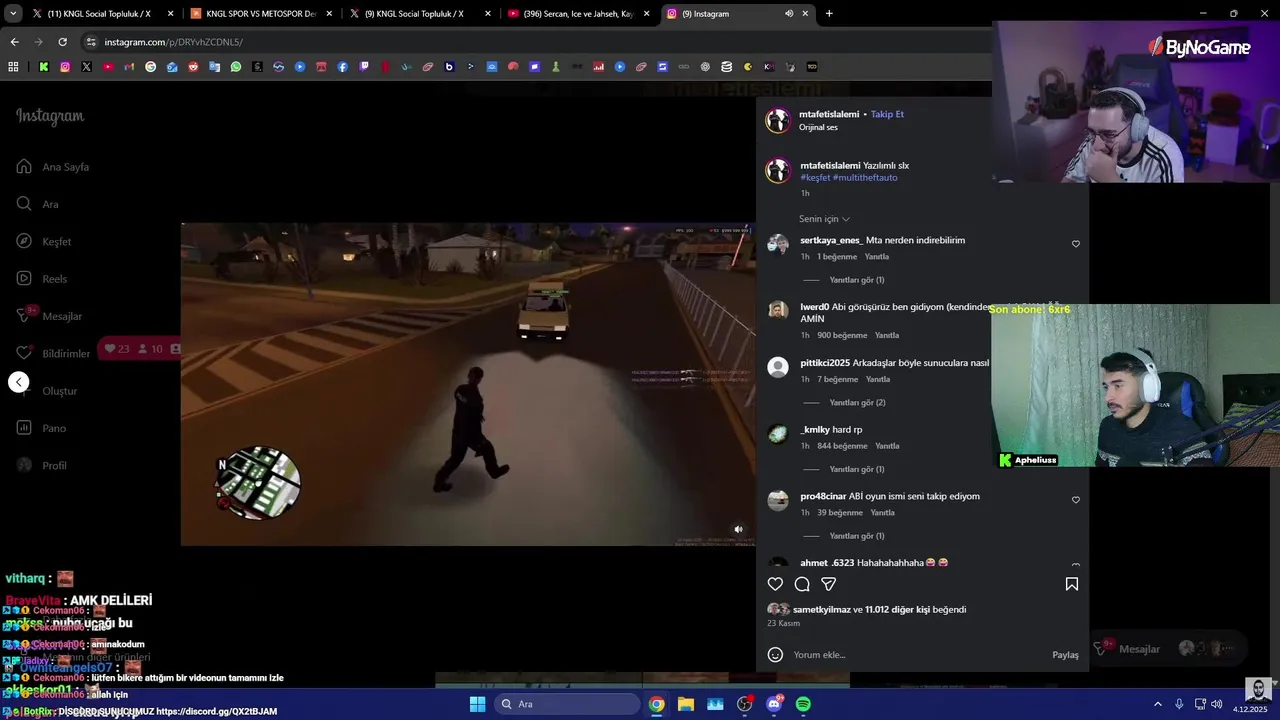Reply to _kmlky comment with Yanıtla
The width and height of the screenshot is (1280, 720).
(887, 446)
